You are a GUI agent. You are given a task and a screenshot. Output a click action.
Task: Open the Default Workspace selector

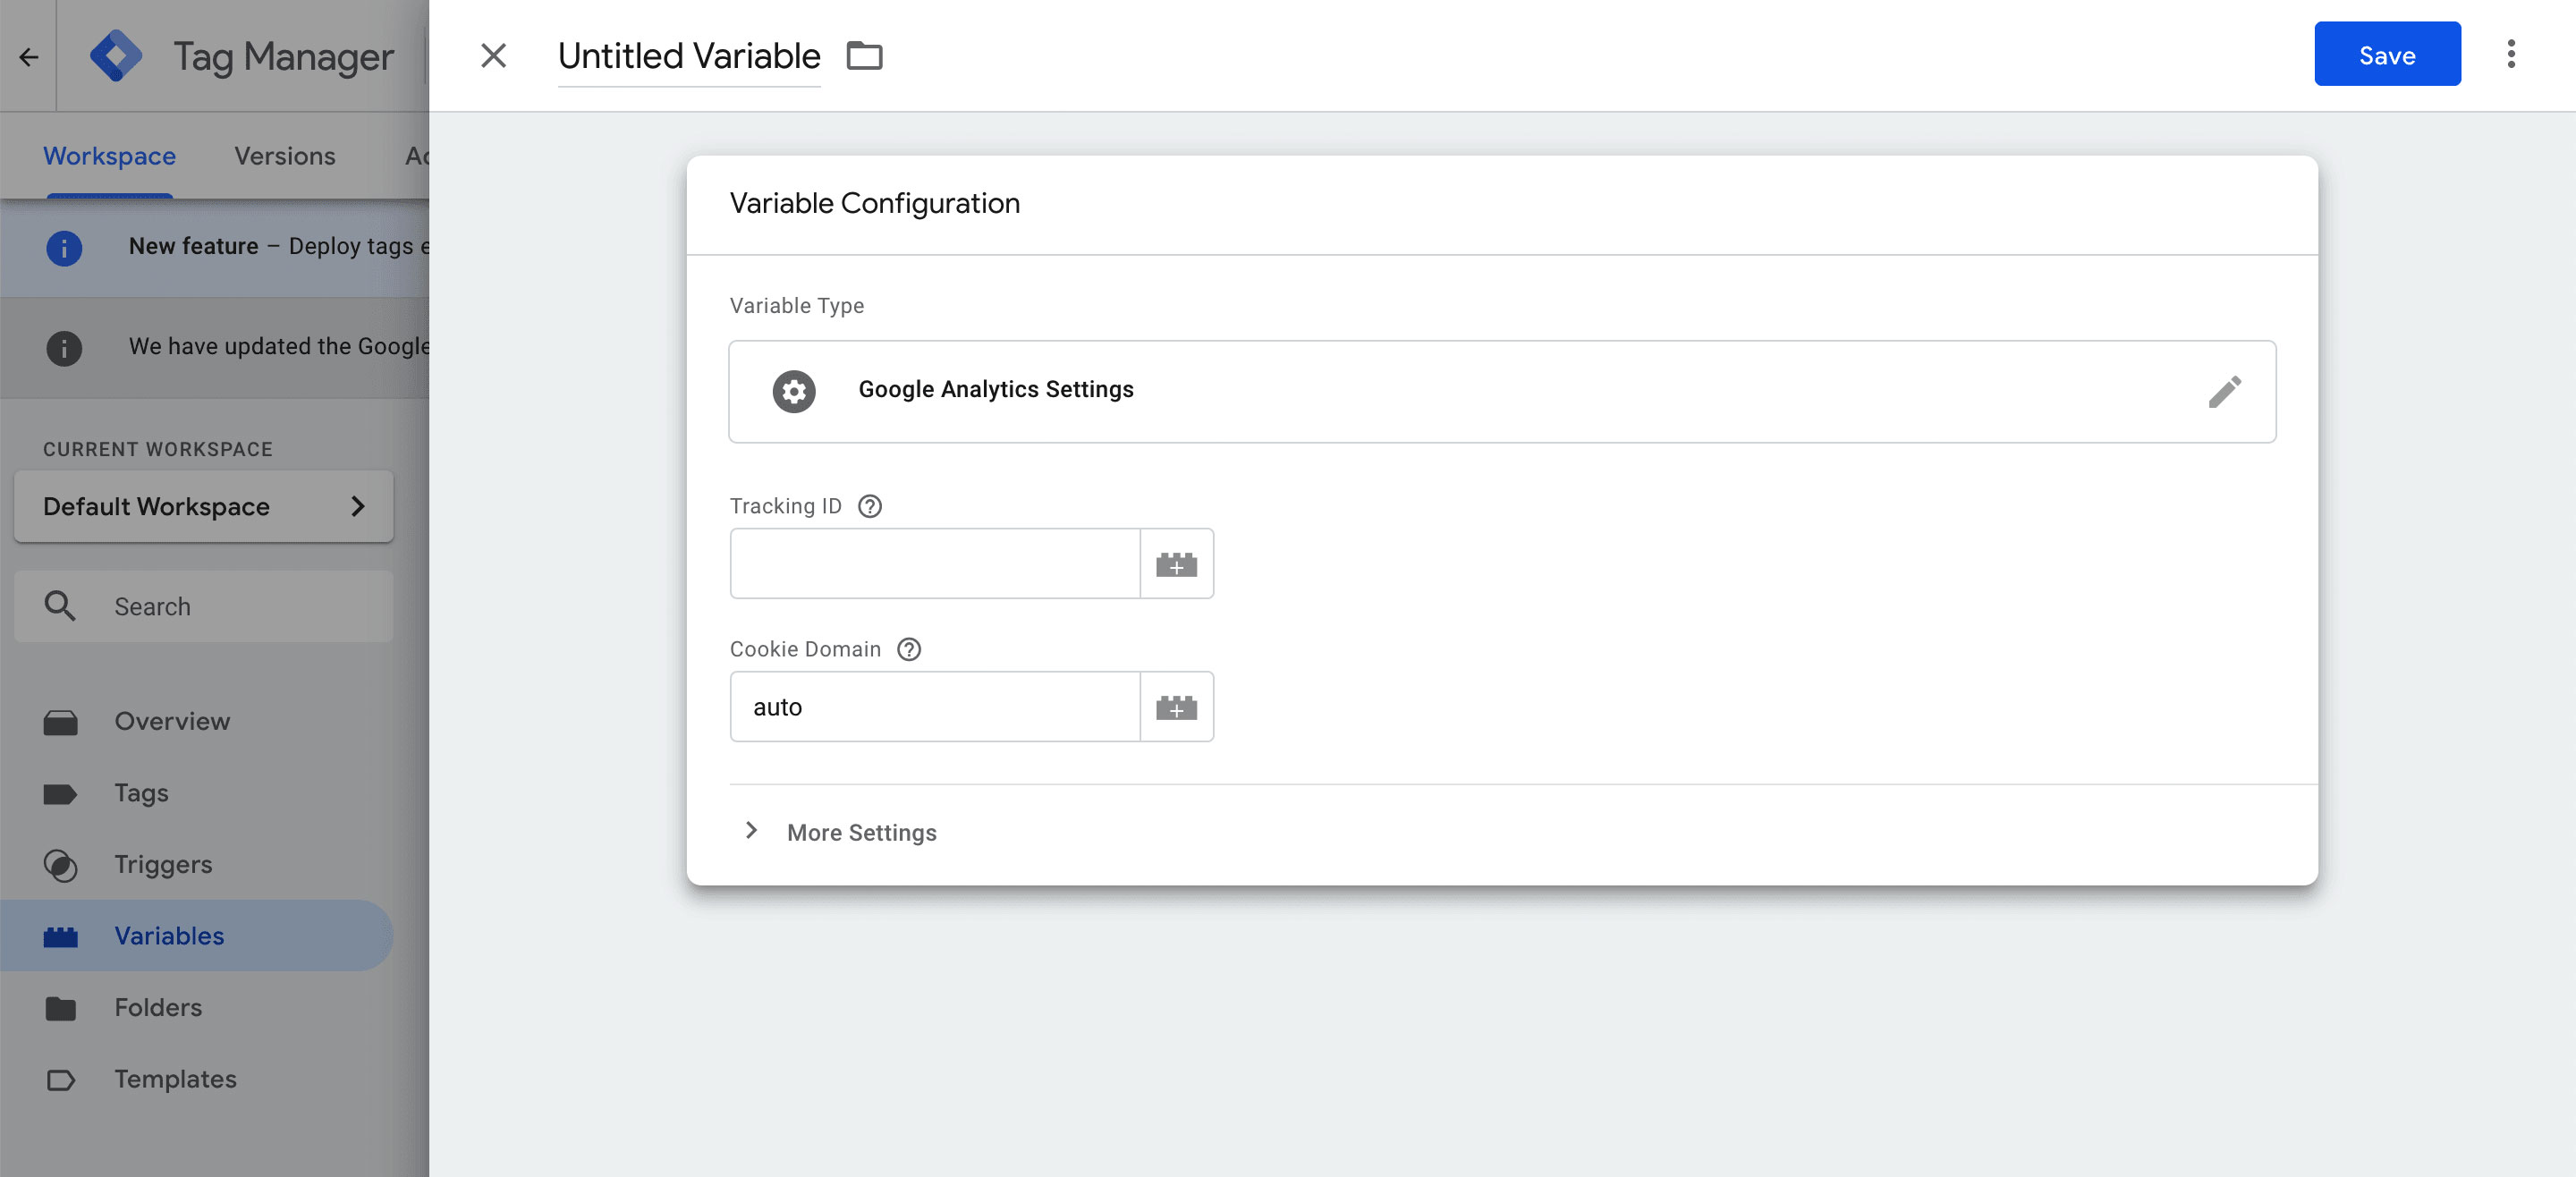204,506
